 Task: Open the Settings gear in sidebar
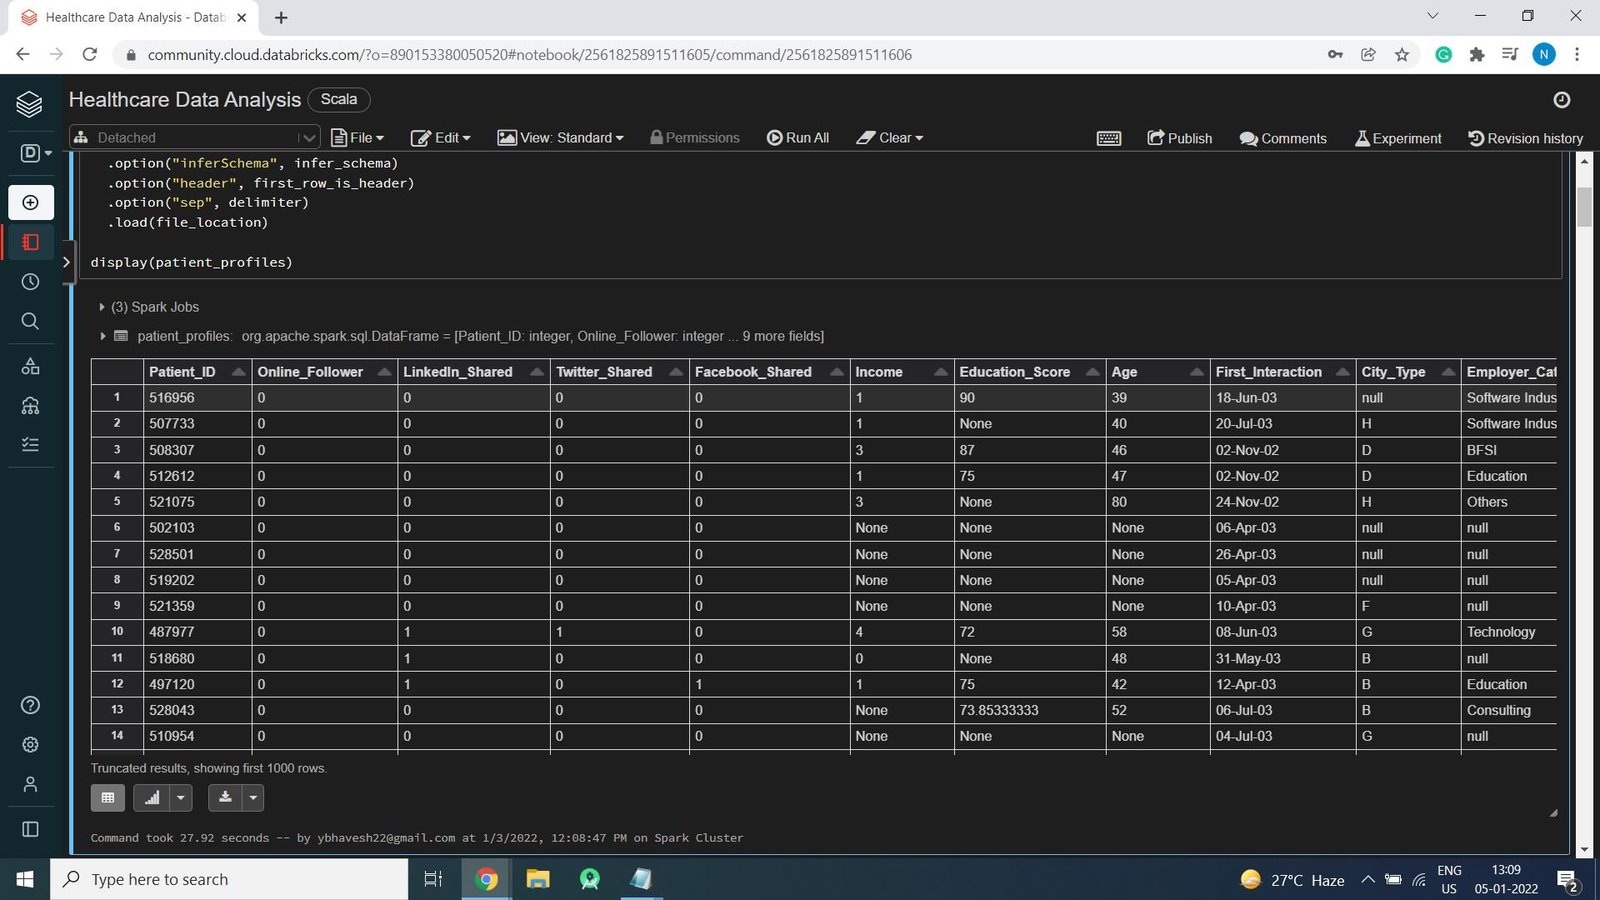(30, 745)
